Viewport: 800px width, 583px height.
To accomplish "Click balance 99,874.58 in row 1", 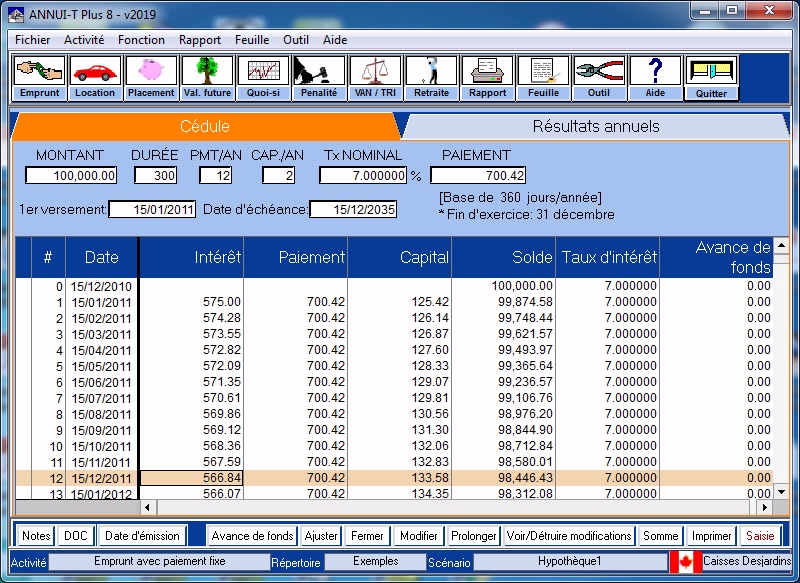I will [504, 302].
